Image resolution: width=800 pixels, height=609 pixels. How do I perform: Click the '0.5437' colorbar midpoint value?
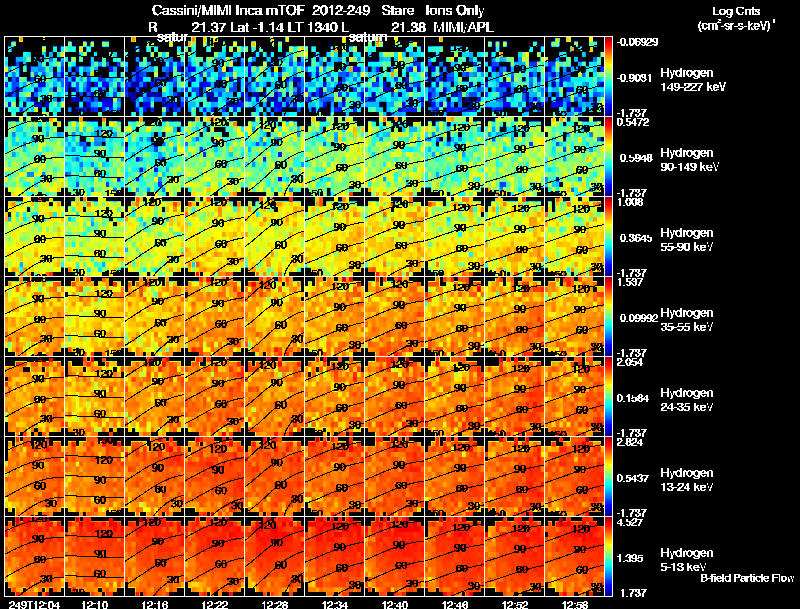pos(633,478)
